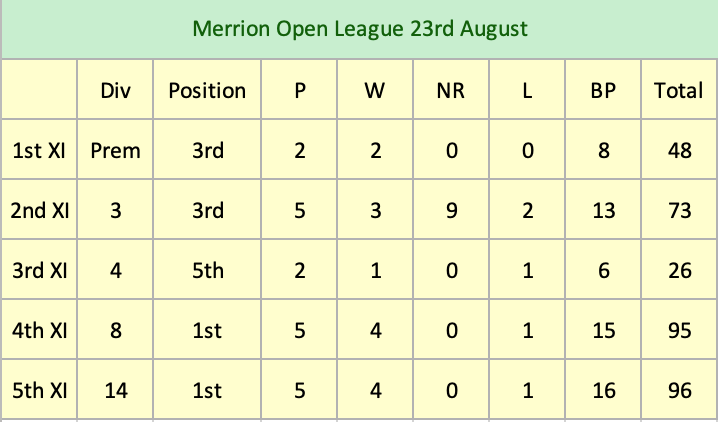
Task: Click the Total value 73 cell
Action: [x=680, y=210]
